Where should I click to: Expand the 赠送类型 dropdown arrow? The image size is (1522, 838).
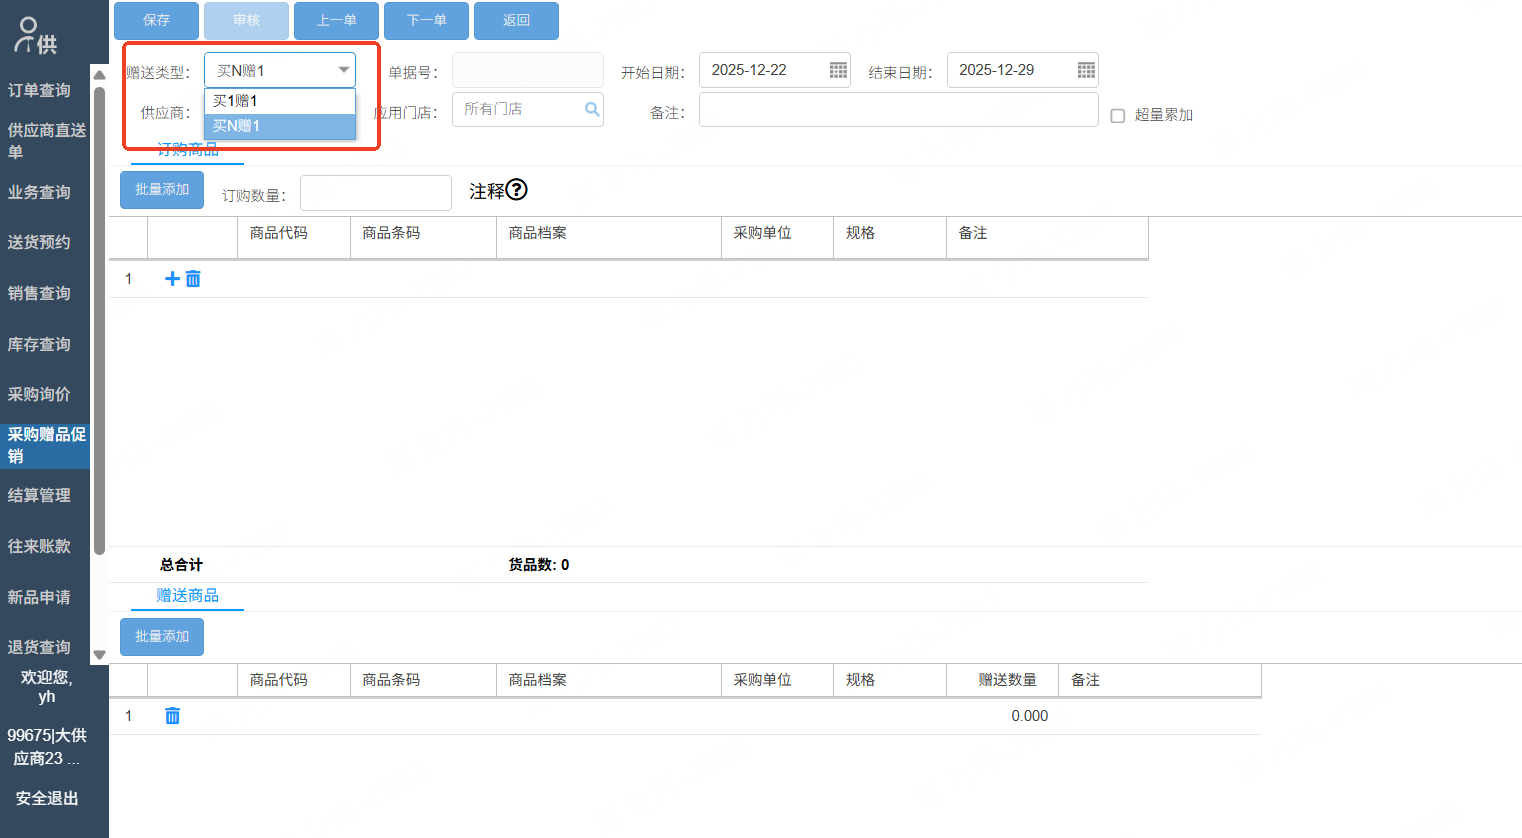343,70
